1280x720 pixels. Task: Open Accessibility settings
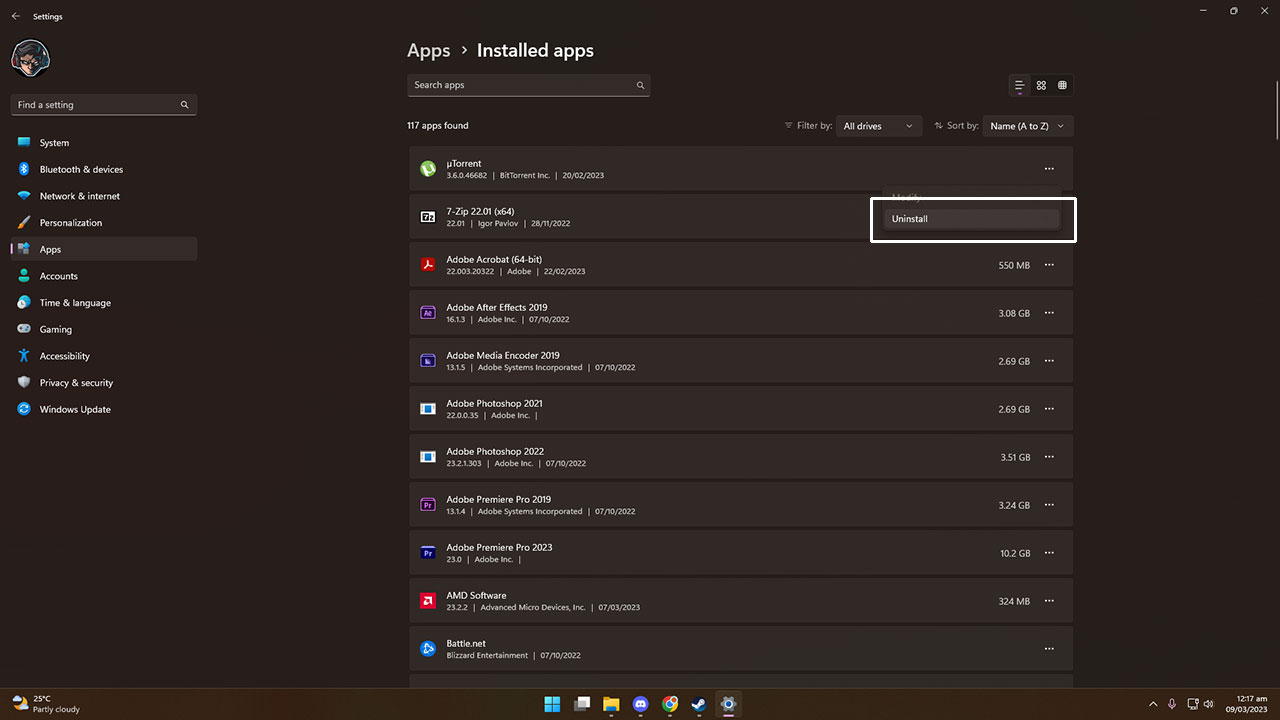pos(104,356)
